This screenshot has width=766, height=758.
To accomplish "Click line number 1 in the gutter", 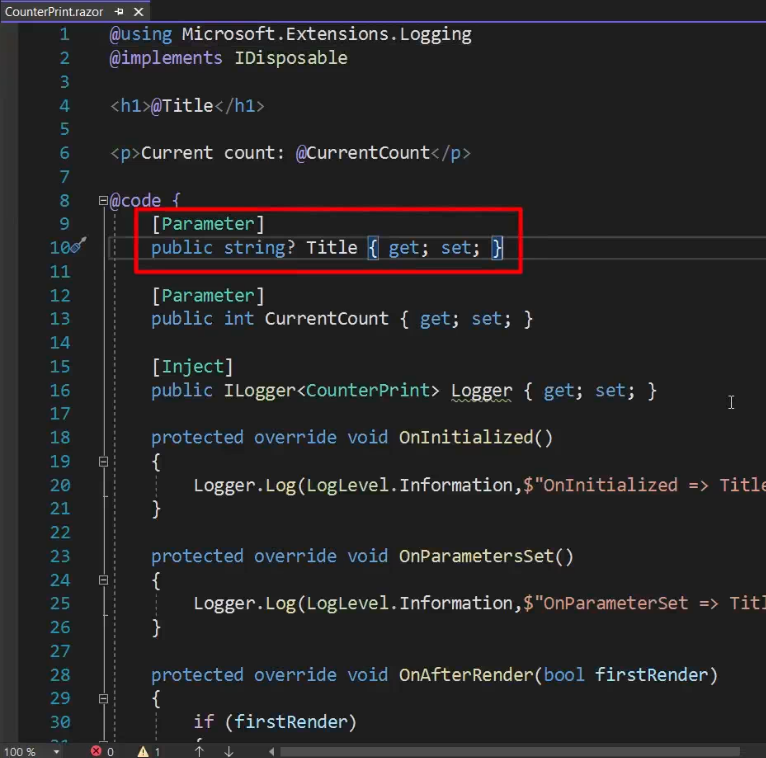I will (65, 34).
